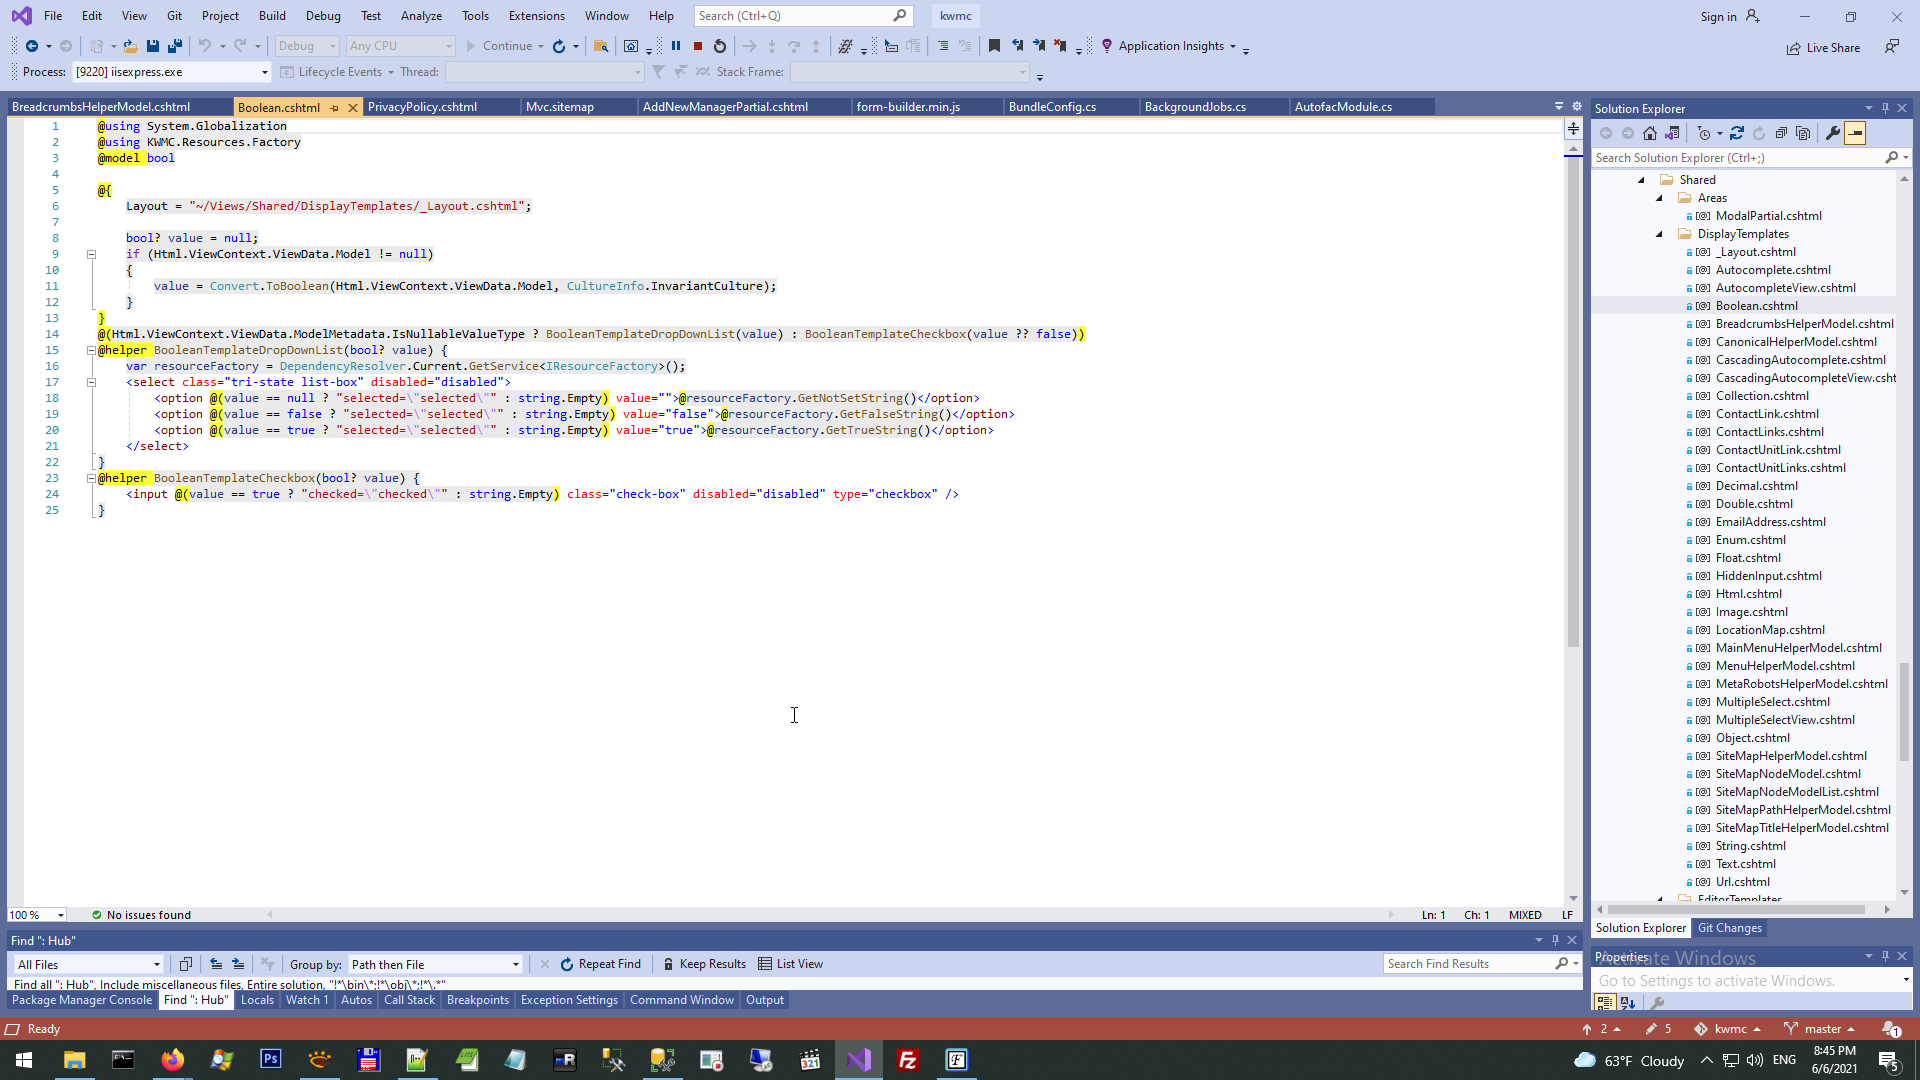Click the Restart debugging icon

point(720,46)
